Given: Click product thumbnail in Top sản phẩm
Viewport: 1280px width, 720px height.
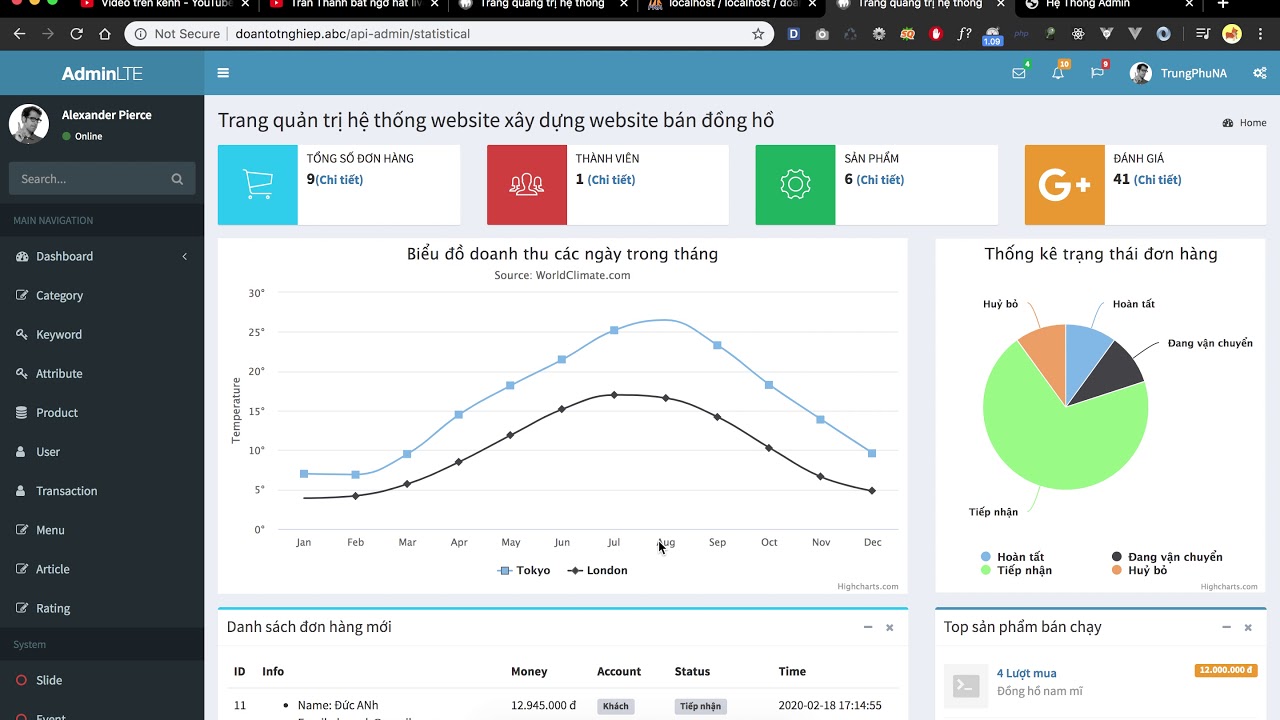Looking at the screenshot, I should 965,685.
